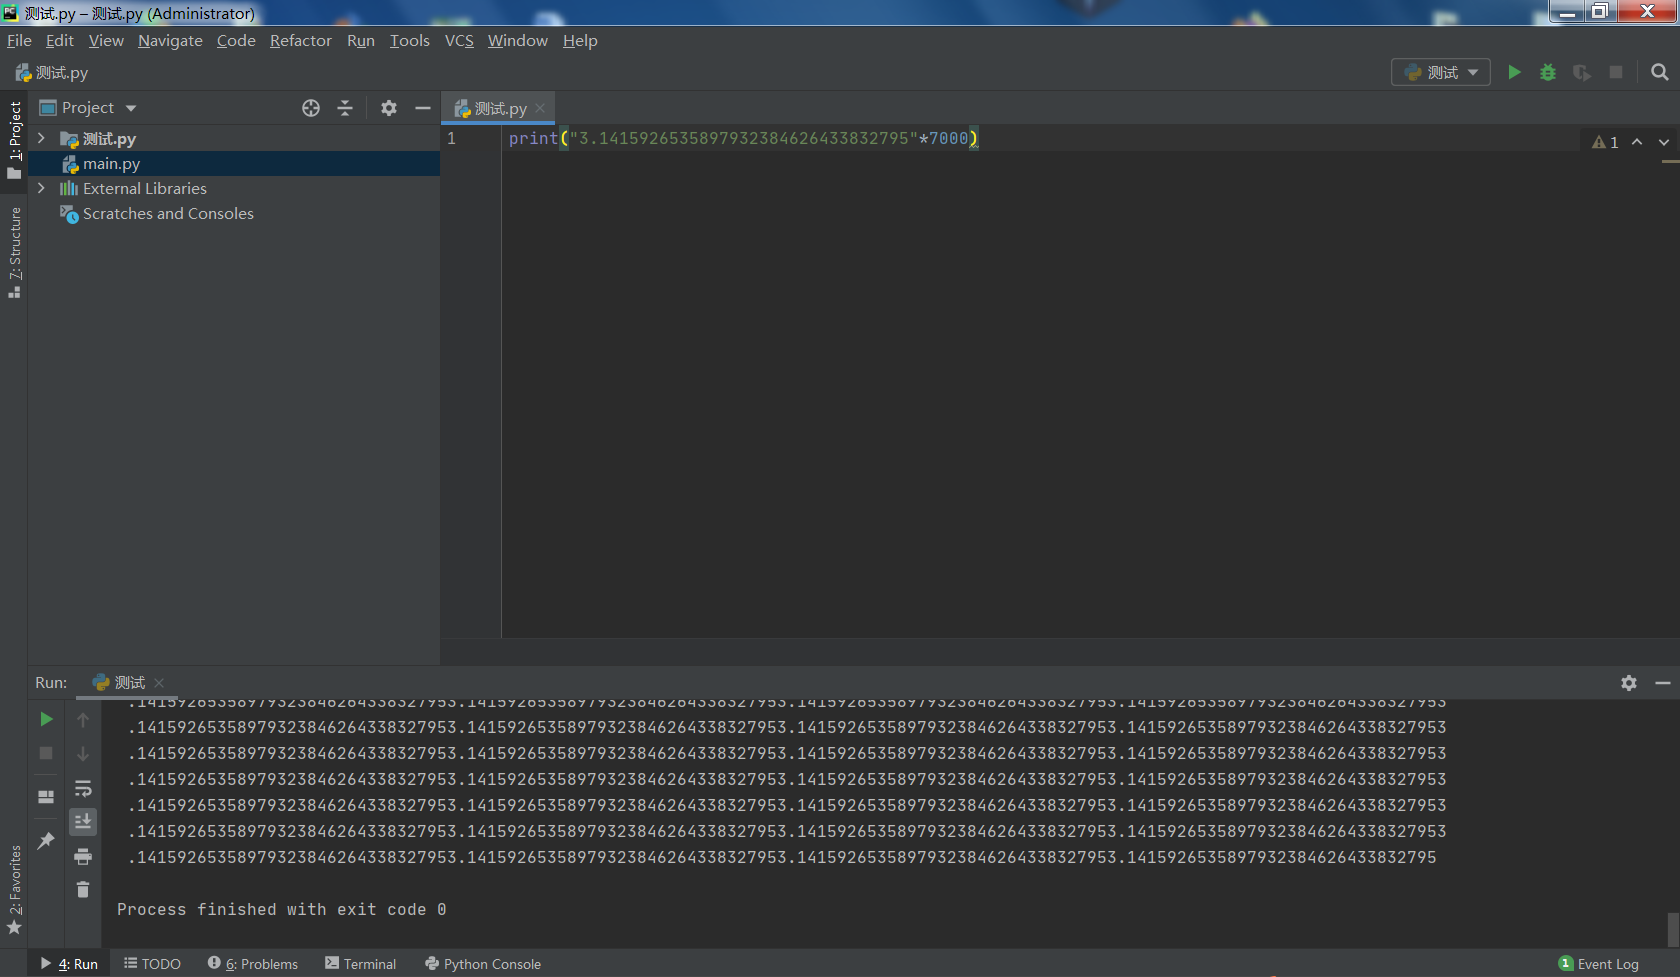Open the Refactor menu
Screen dimensions: 1680x977
point(301,40)
